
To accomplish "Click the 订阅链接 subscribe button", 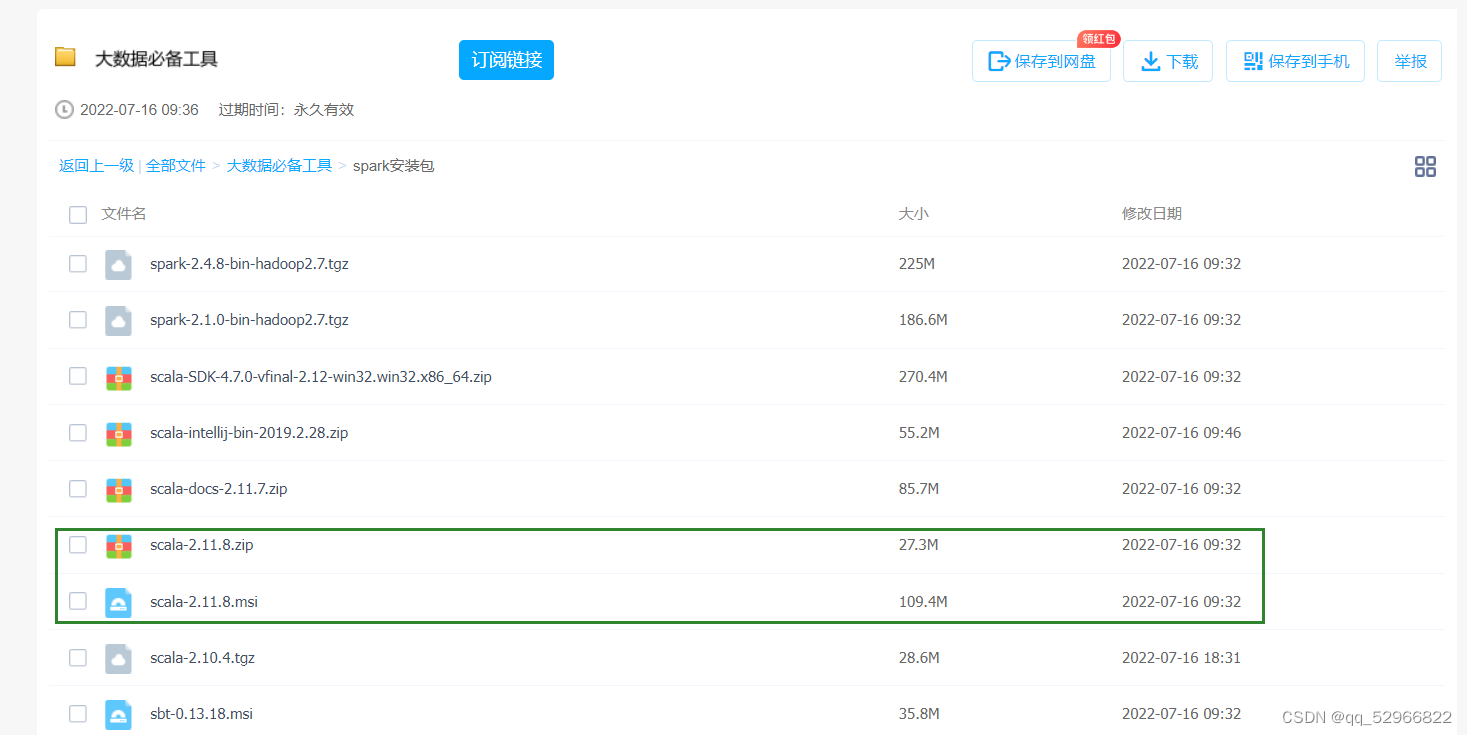I will click(506, 60).
